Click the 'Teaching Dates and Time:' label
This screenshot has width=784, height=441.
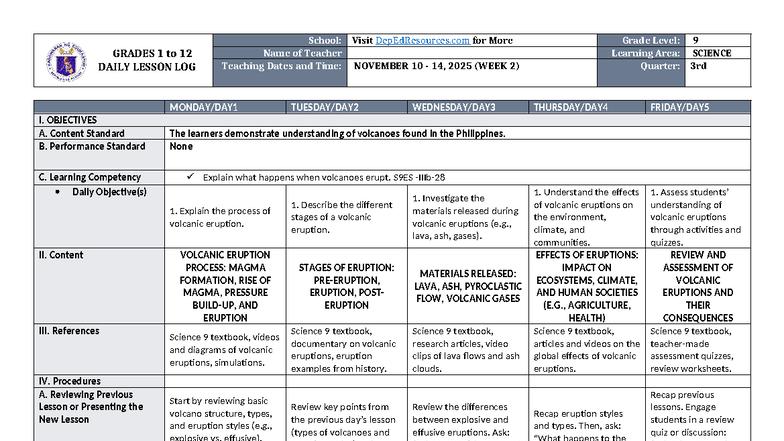(x=282, y=66)
